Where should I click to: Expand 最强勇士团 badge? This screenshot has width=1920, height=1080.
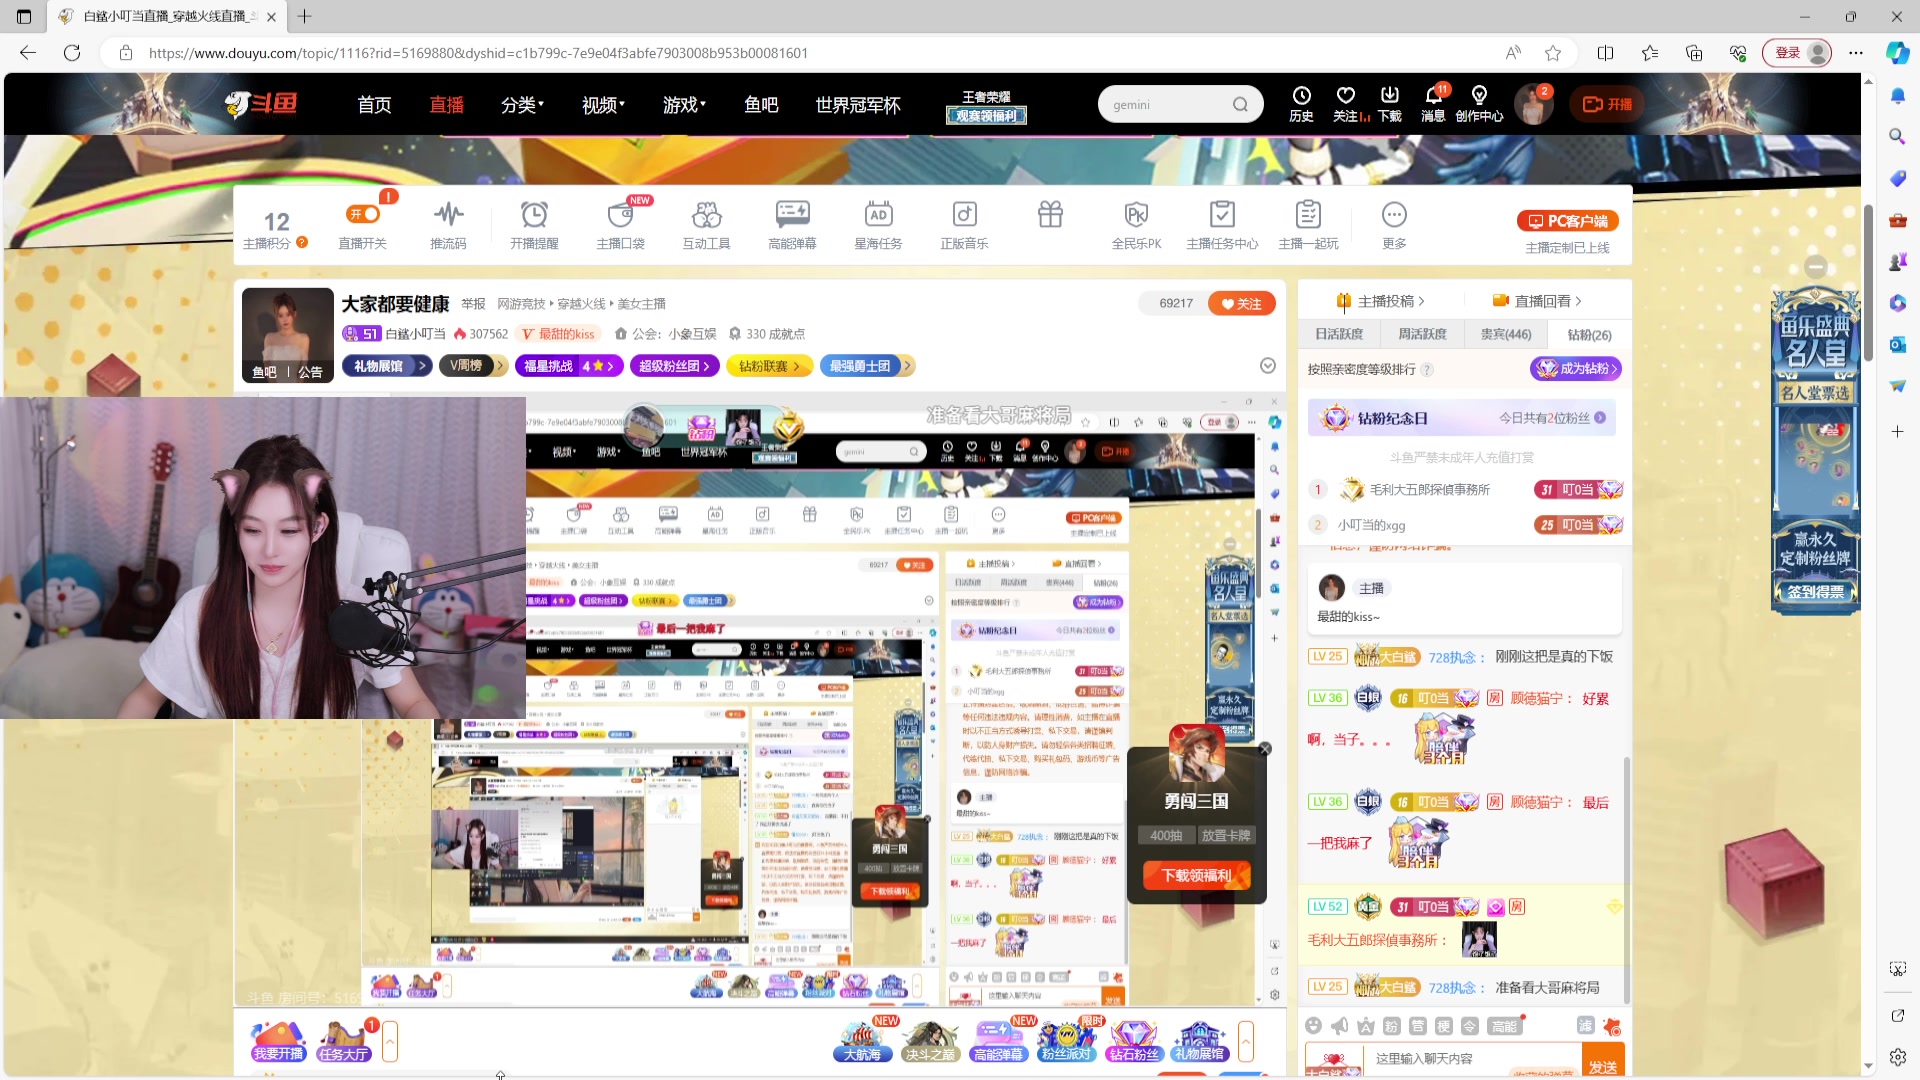[867, 366]
